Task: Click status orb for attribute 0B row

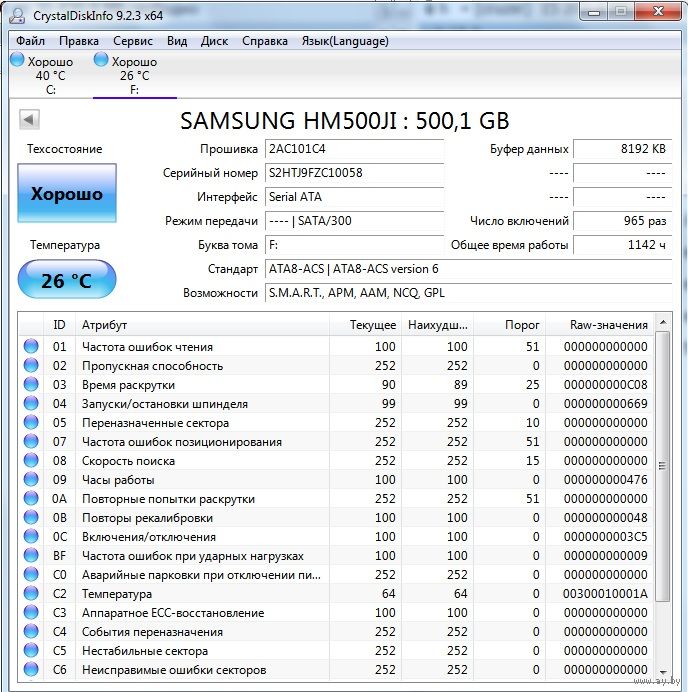Action: coord(31,517)
